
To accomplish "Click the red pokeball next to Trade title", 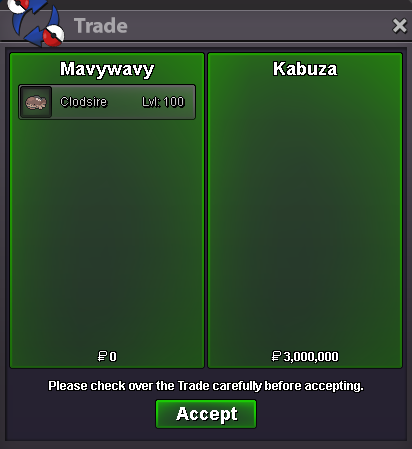I will [x=54, y=35].
